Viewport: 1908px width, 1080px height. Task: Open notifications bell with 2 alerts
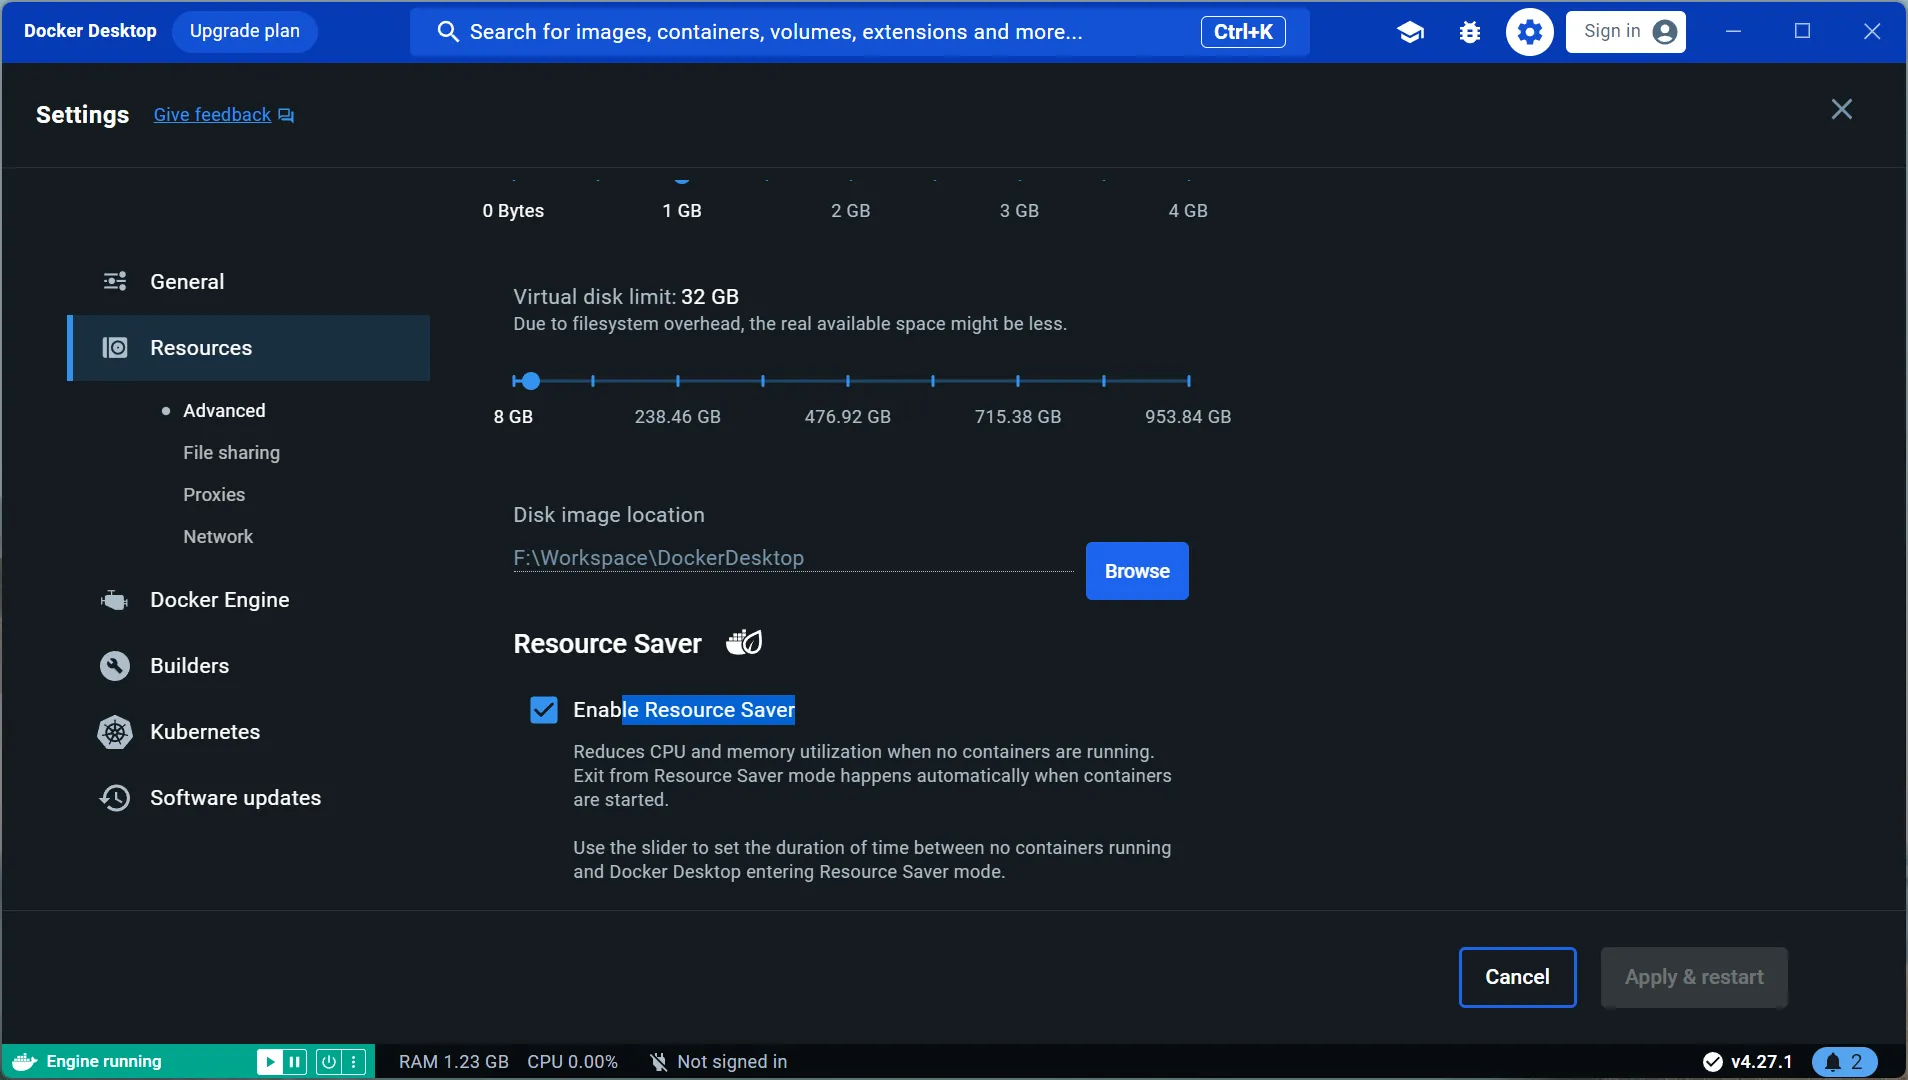[1844, 1062]
